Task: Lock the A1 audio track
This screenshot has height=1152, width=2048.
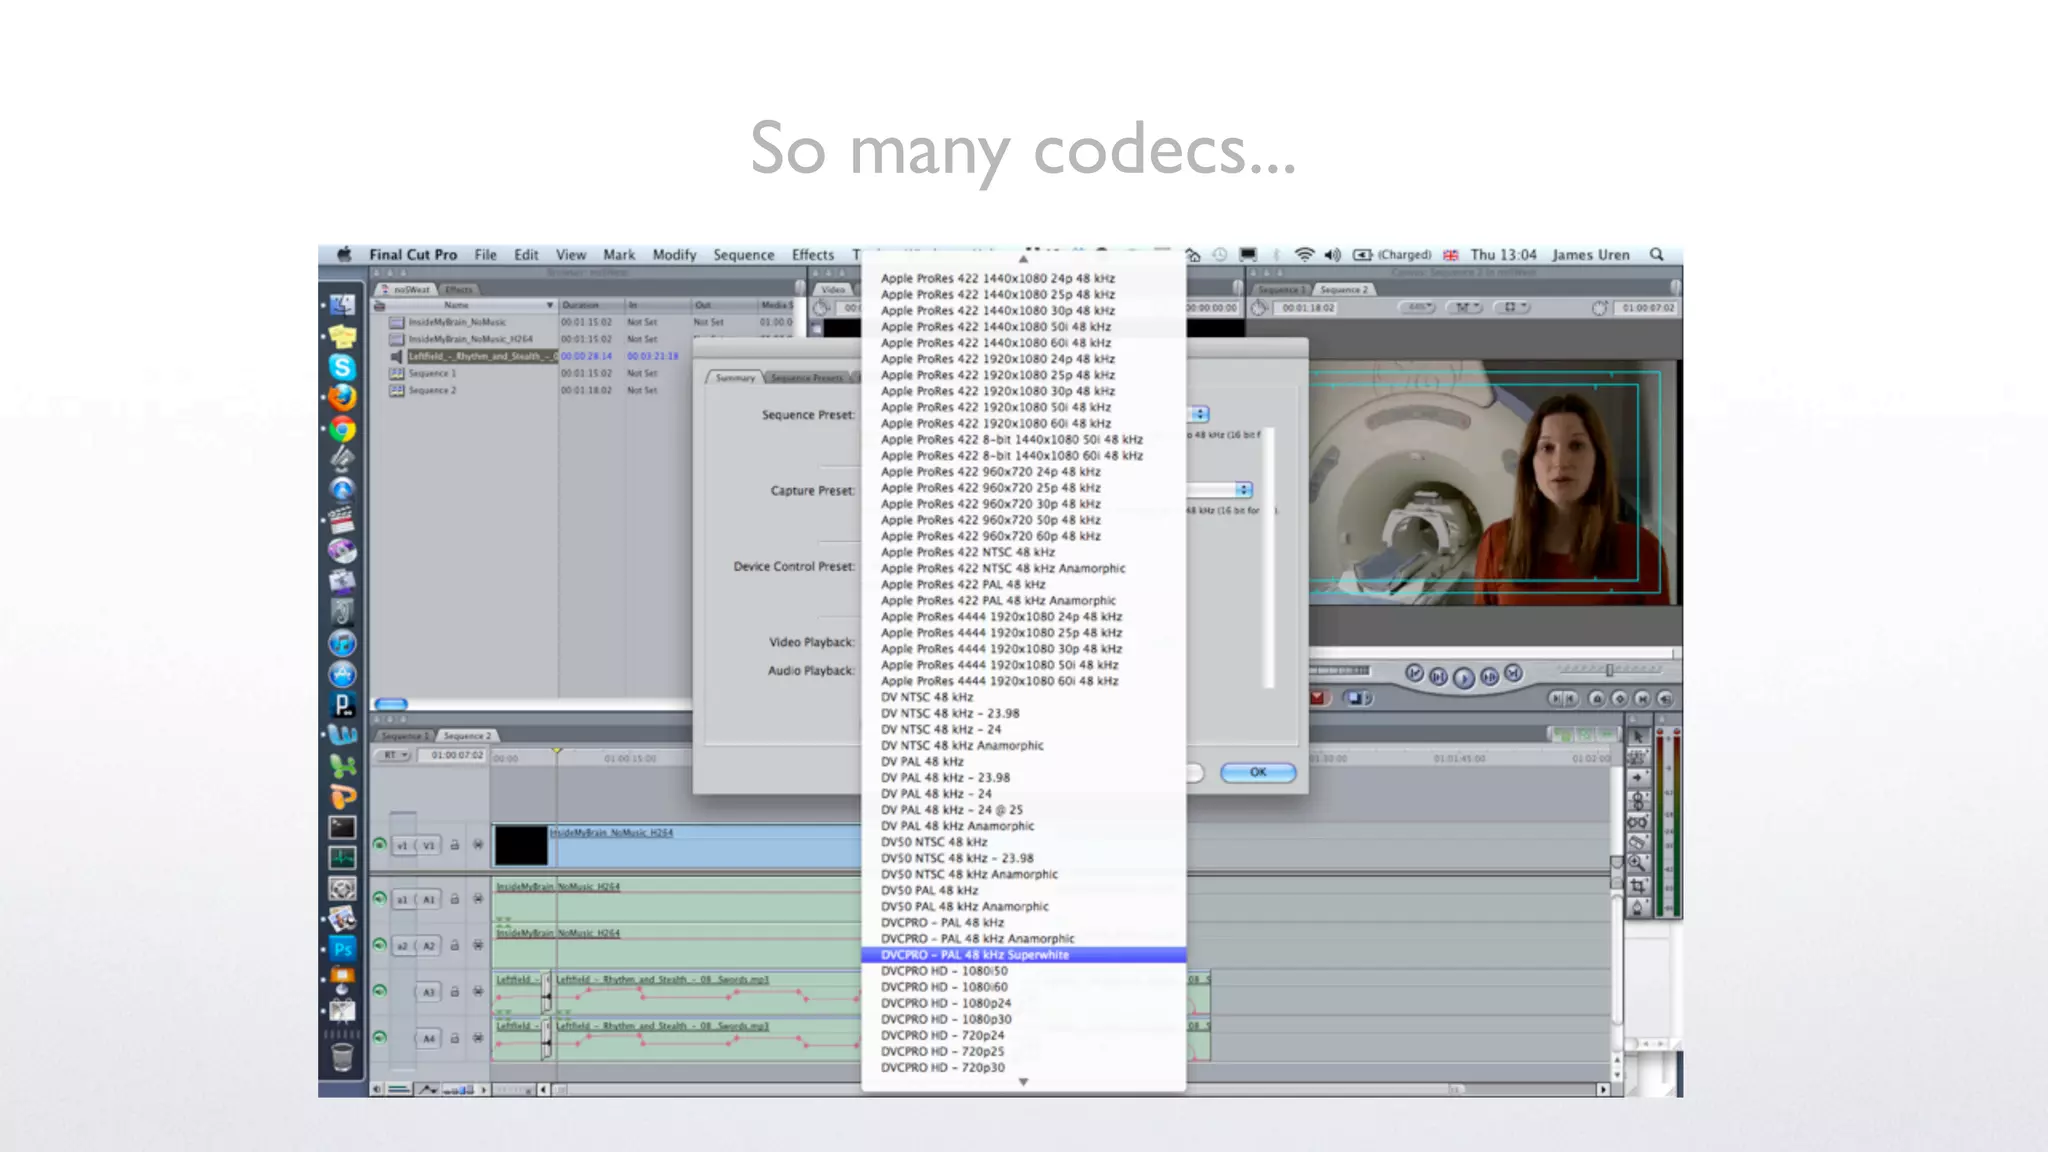Action: [454, 898]
